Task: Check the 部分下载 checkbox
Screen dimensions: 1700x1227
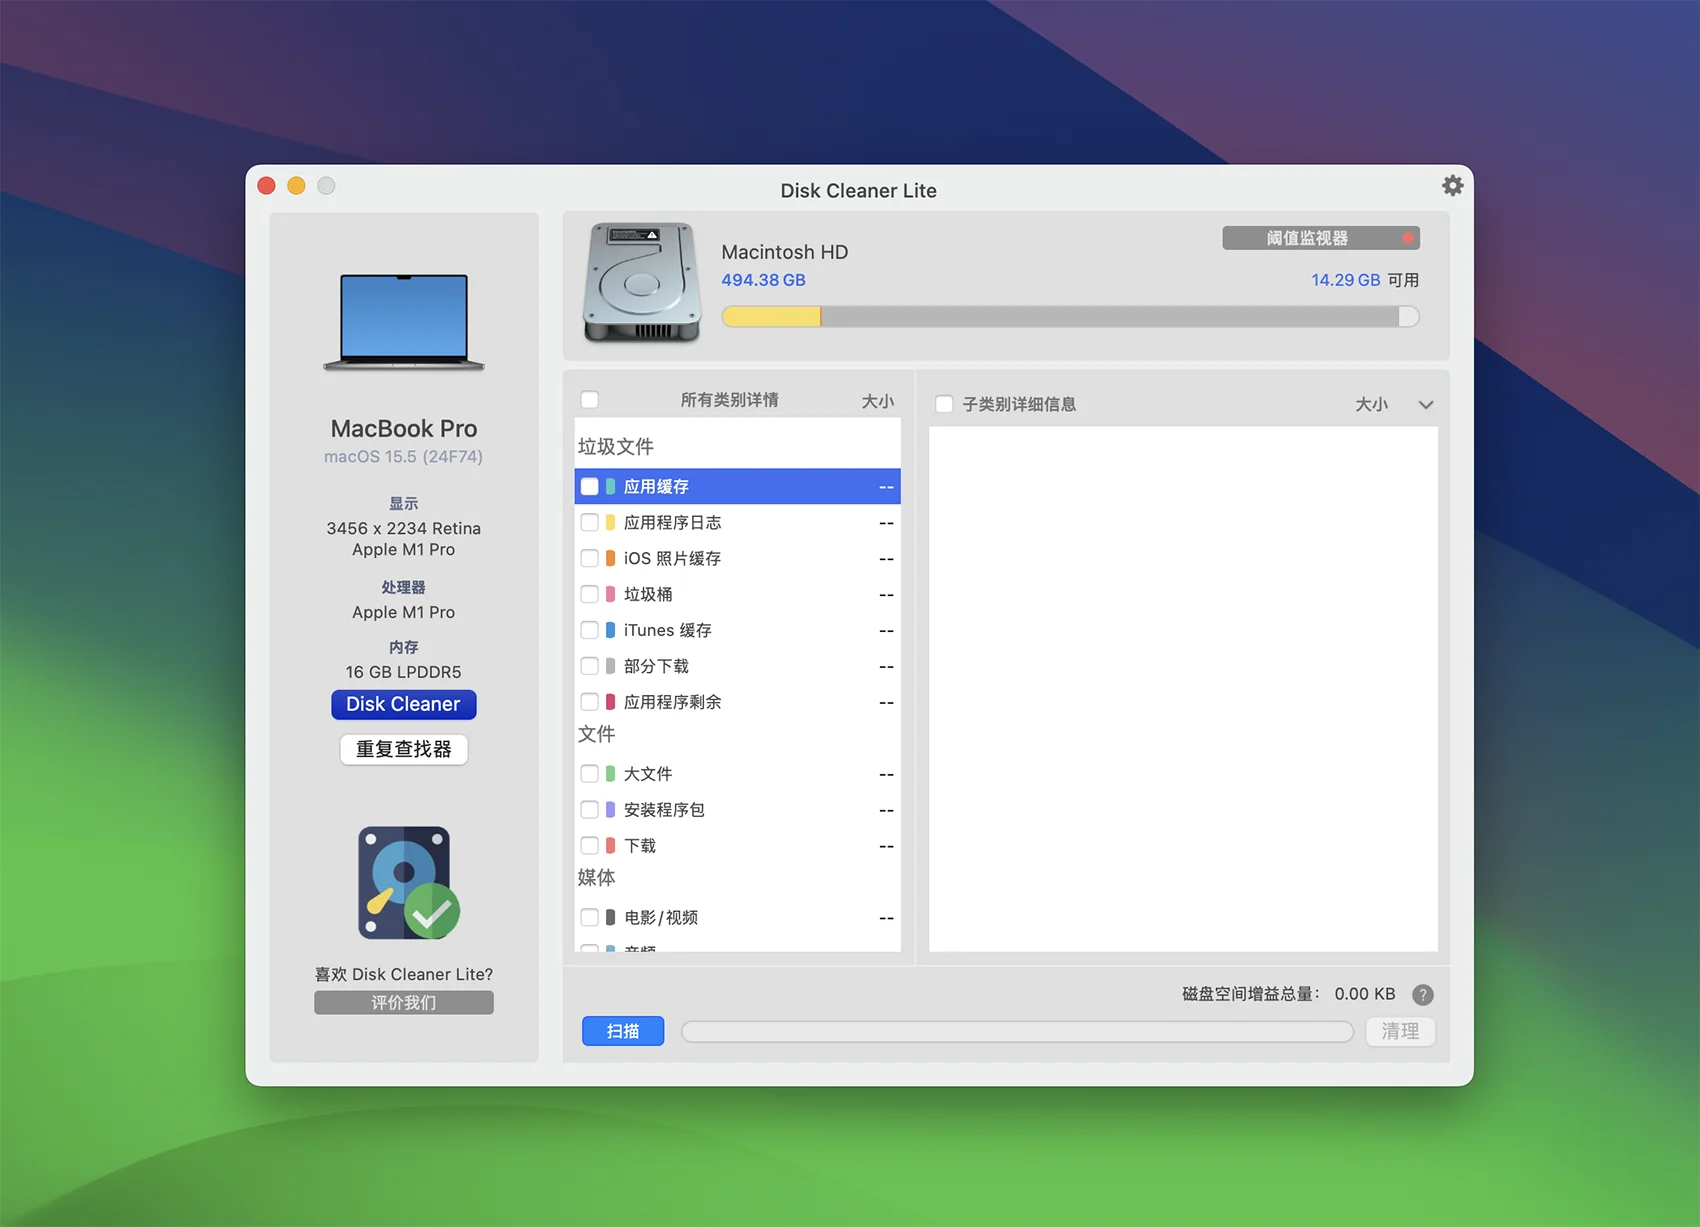Action: [x=590, y=666]
